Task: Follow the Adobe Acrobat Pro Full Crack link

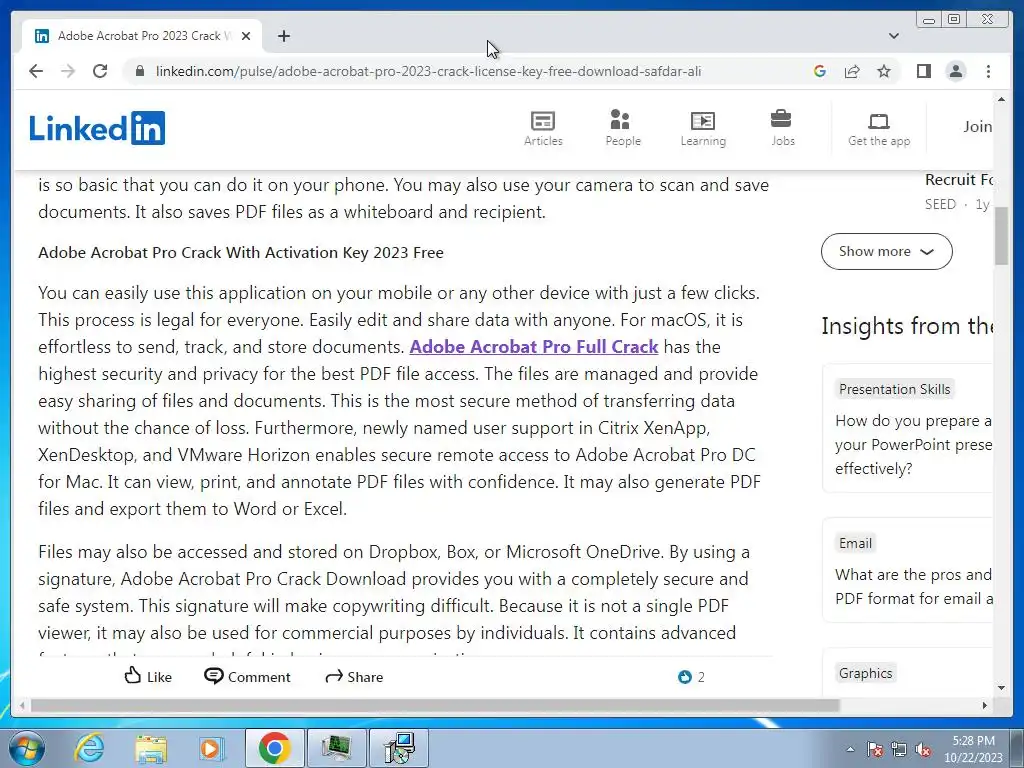Action: click(534, 347)
